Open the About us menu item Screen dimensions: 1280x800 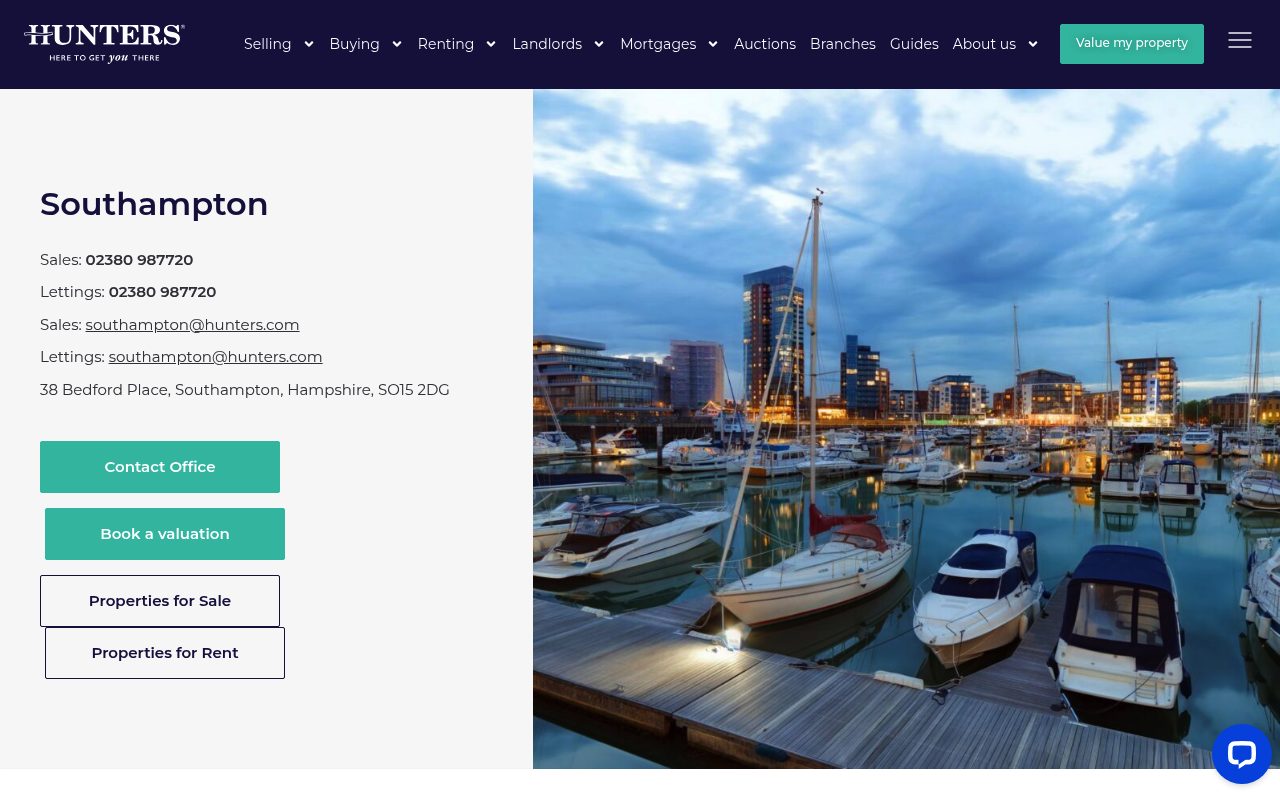click(x=984, y=44)
